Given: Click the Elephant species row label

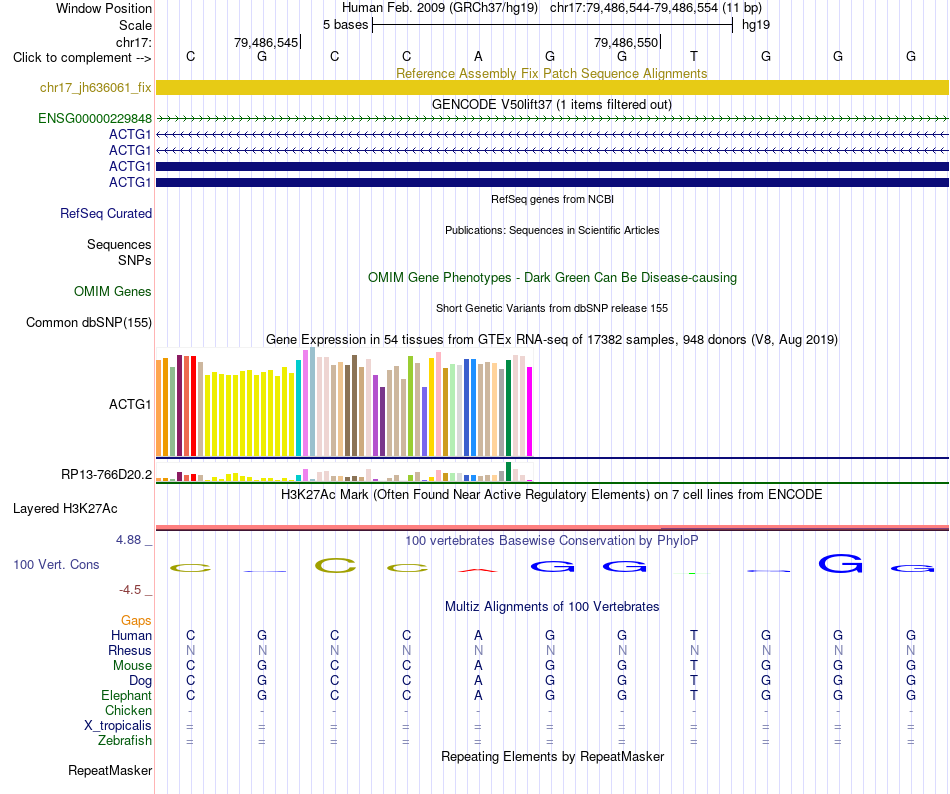Looking at the screenshot, I should 127,695.
